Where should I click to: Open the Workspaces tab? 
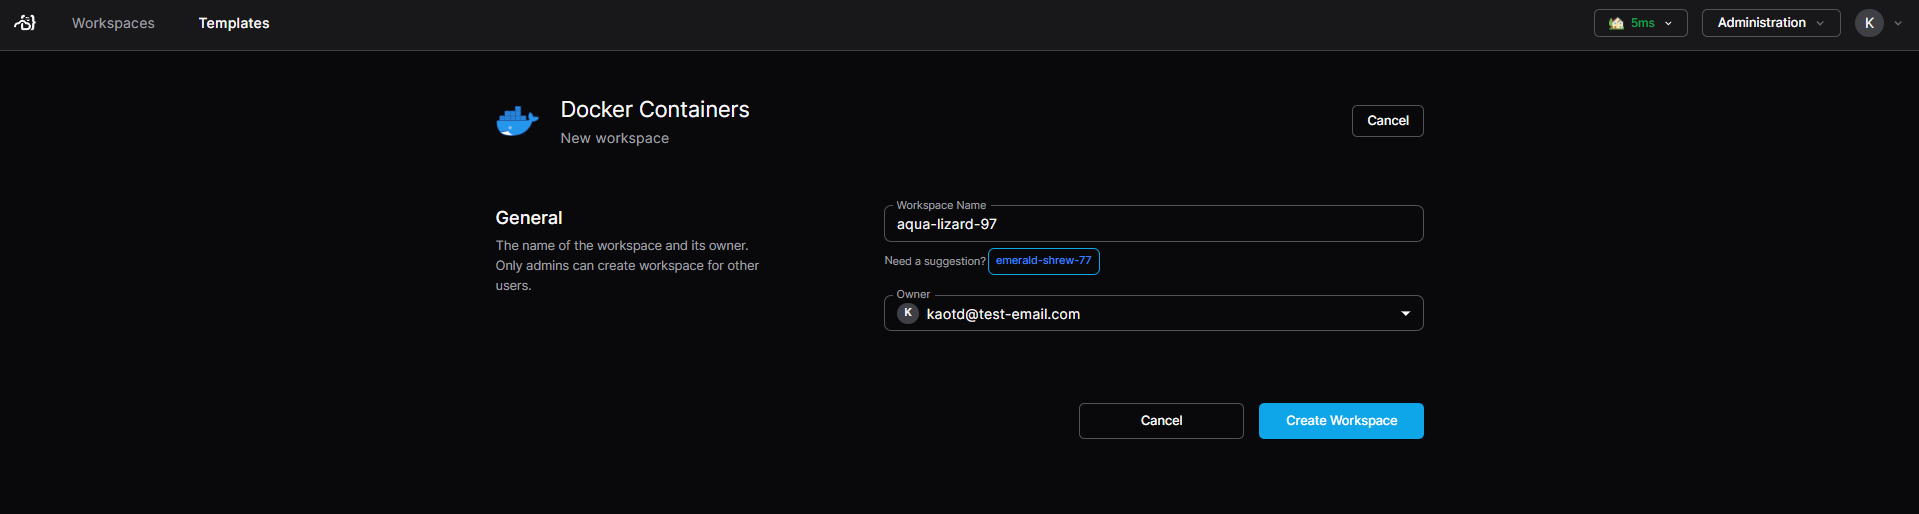point(113,23)
